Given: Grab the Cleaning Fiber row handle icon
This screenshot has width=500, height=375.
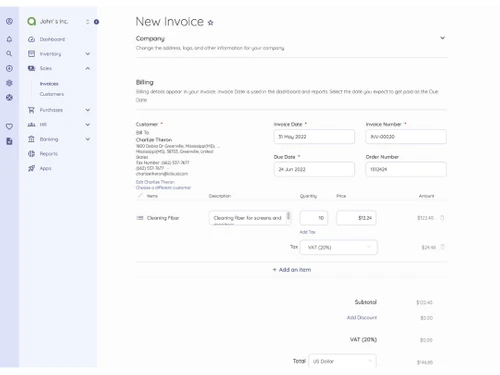Looking at the screenshot, I should pyautogui.click(x=140, y=218).
